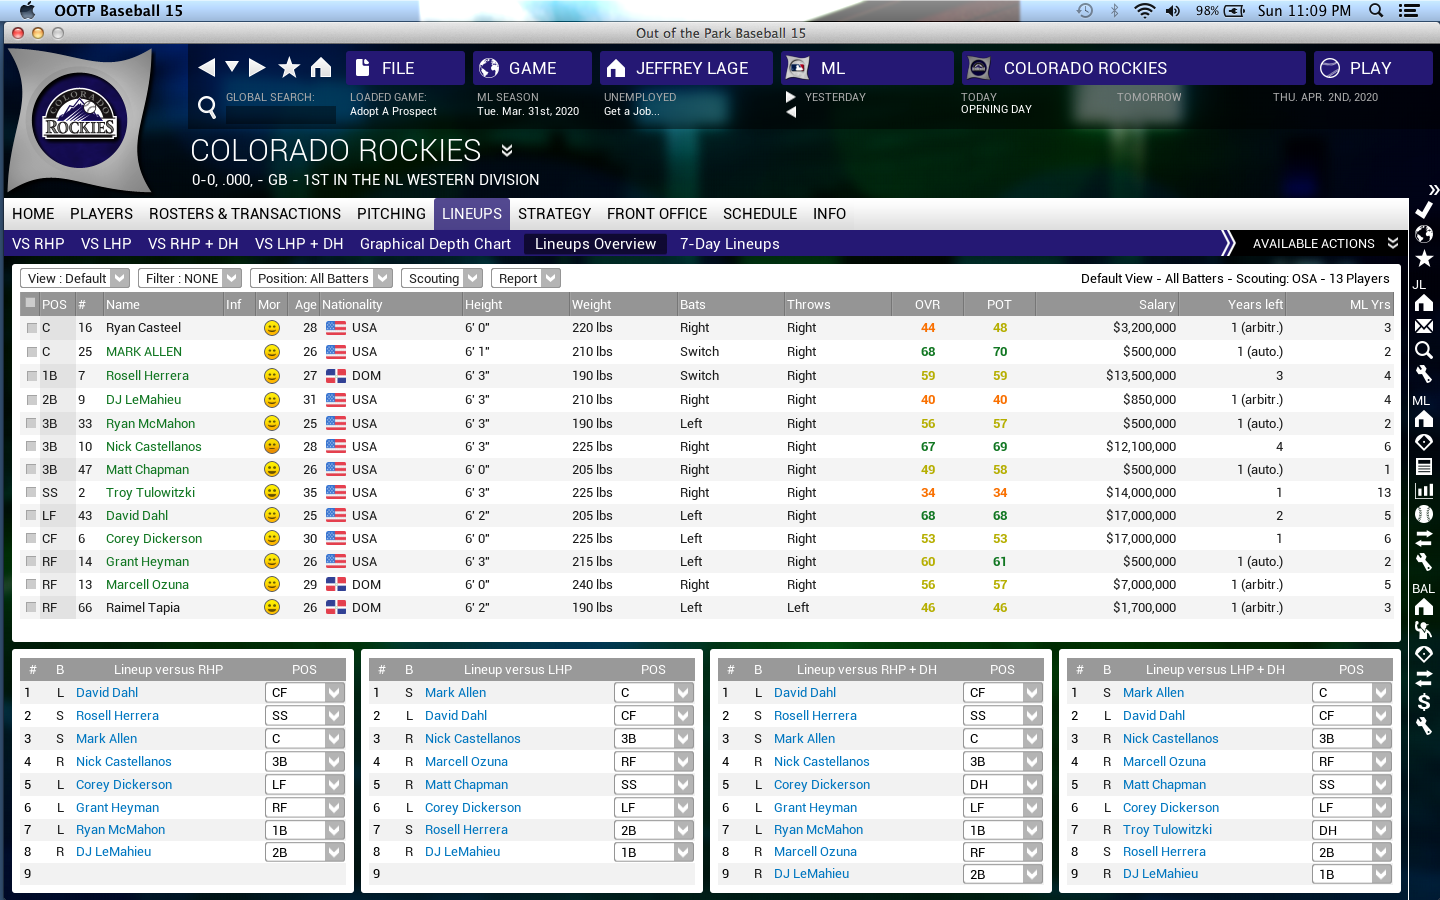Click the back arrow navigation icon

[x=207, y=67]
